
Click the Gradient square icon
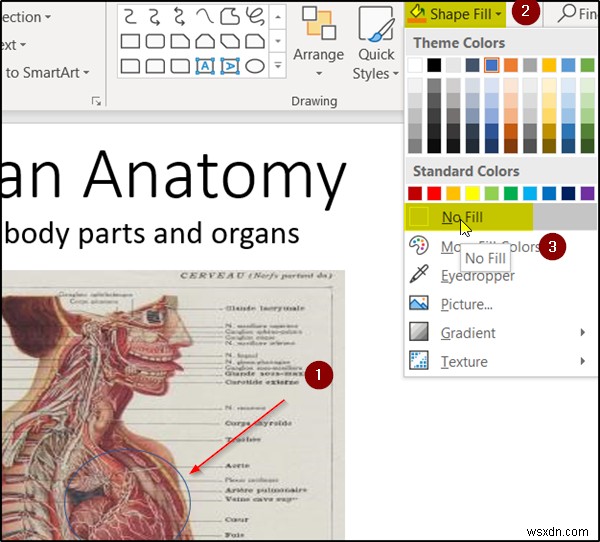(x=419, y=331)
